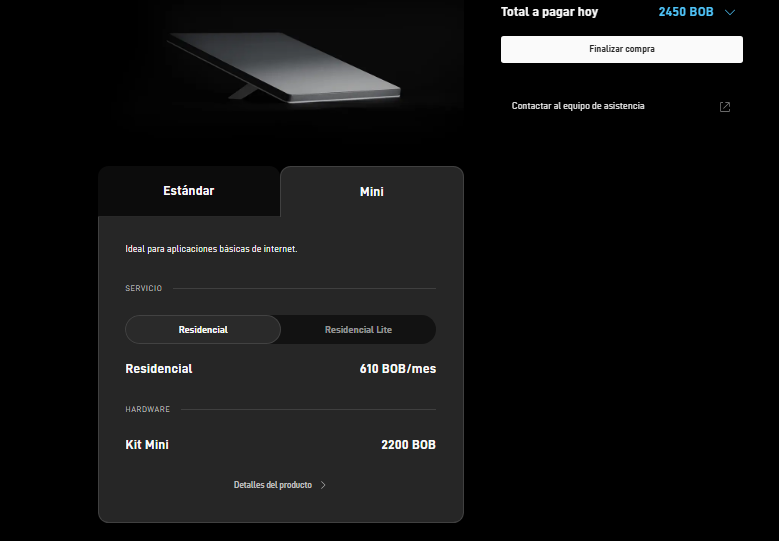The height and width of the screenshot is (541, 779).
Task: Click the Kit Mini hardware label
Action: [147, 445]
